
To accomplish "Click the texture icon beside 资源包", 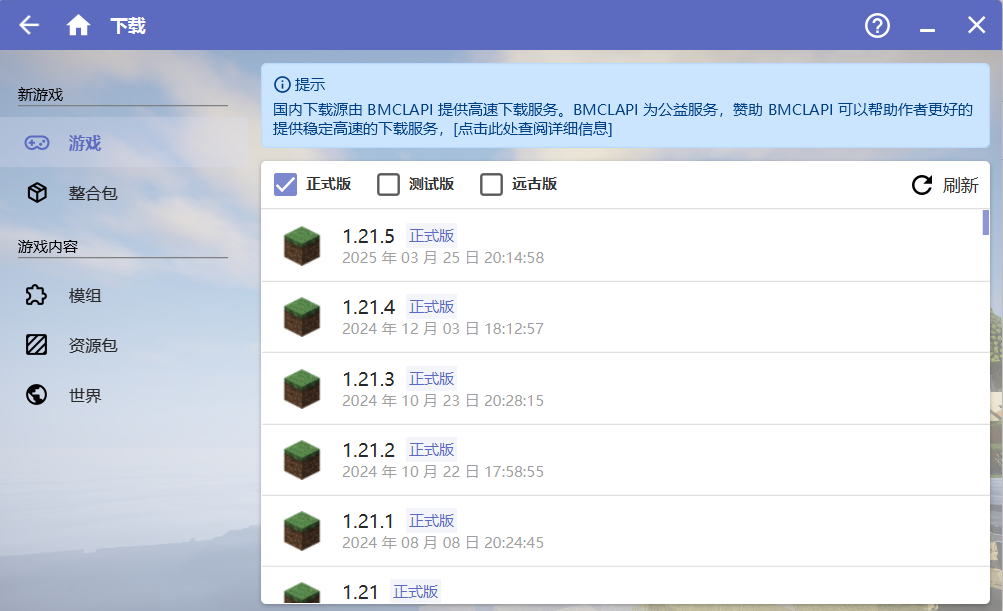I will pyautogui.click(x=36, y=345).
